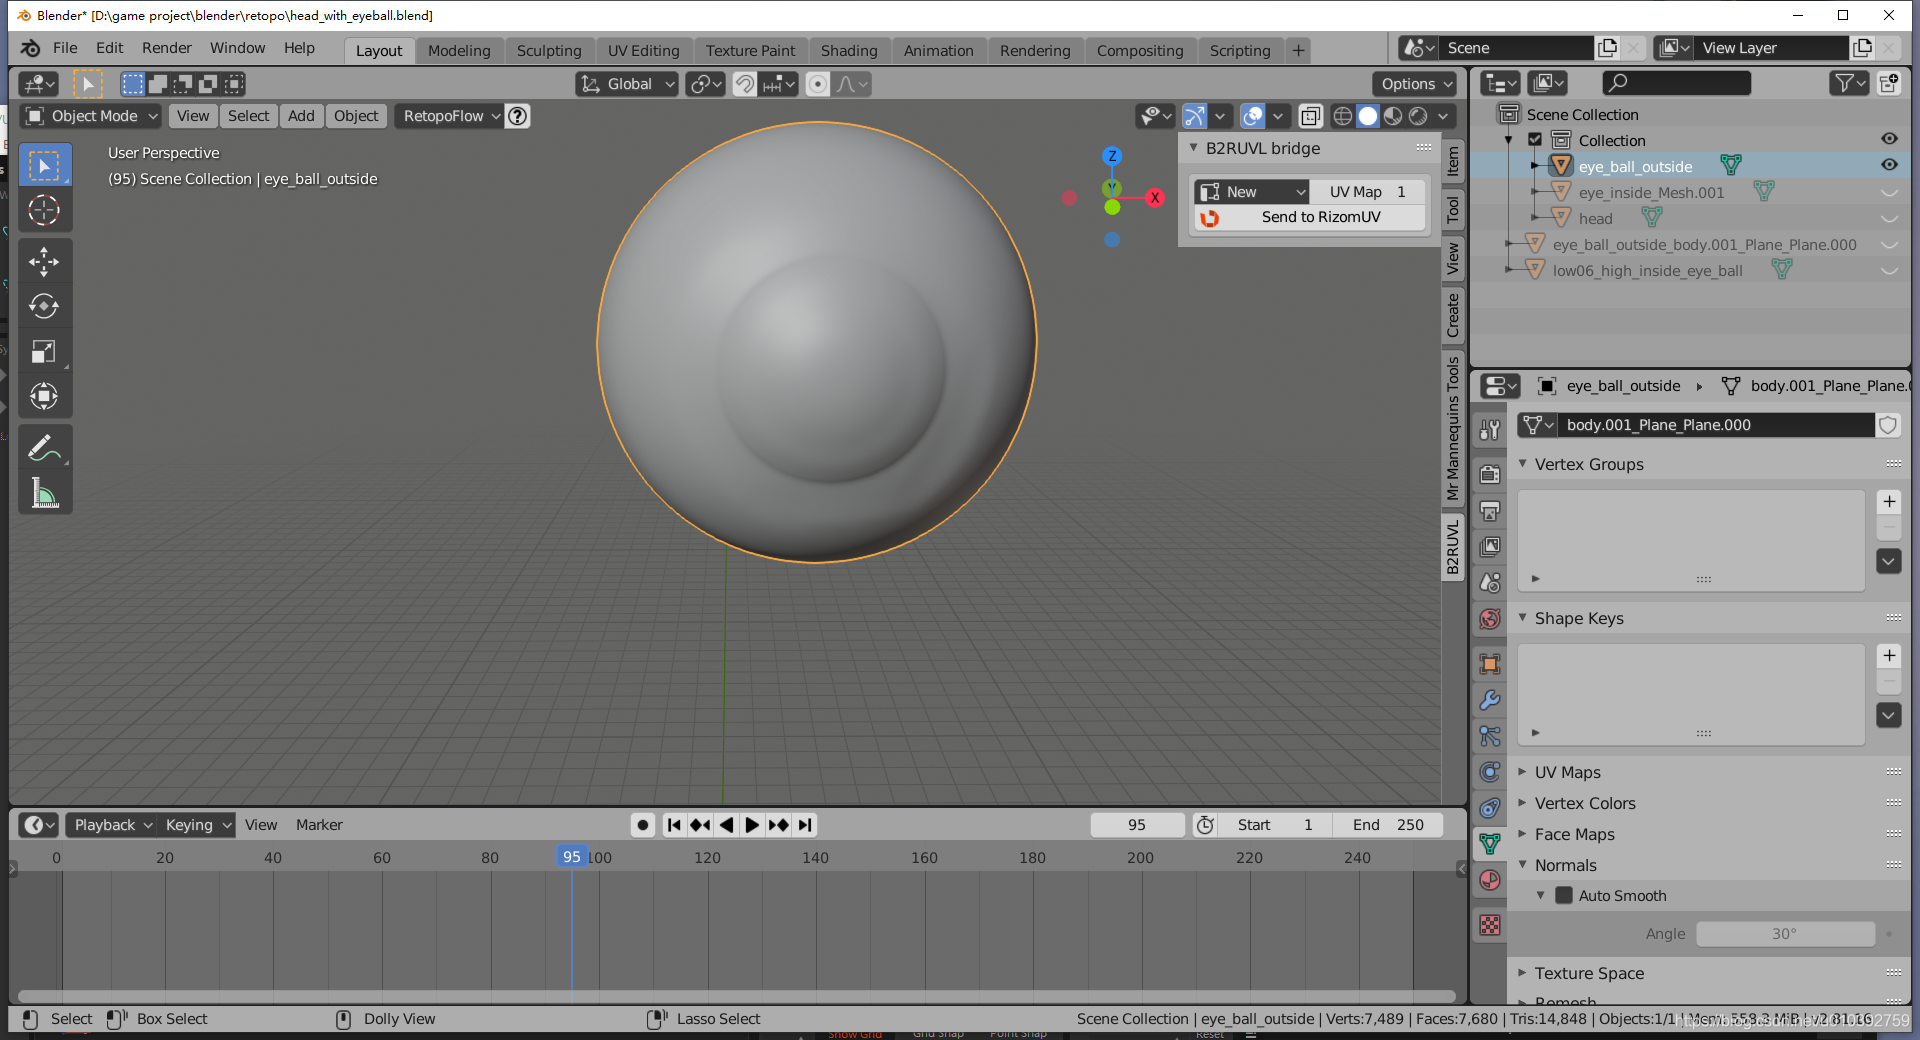
Task: Click the Keying popover button
Action: point(197,825)
